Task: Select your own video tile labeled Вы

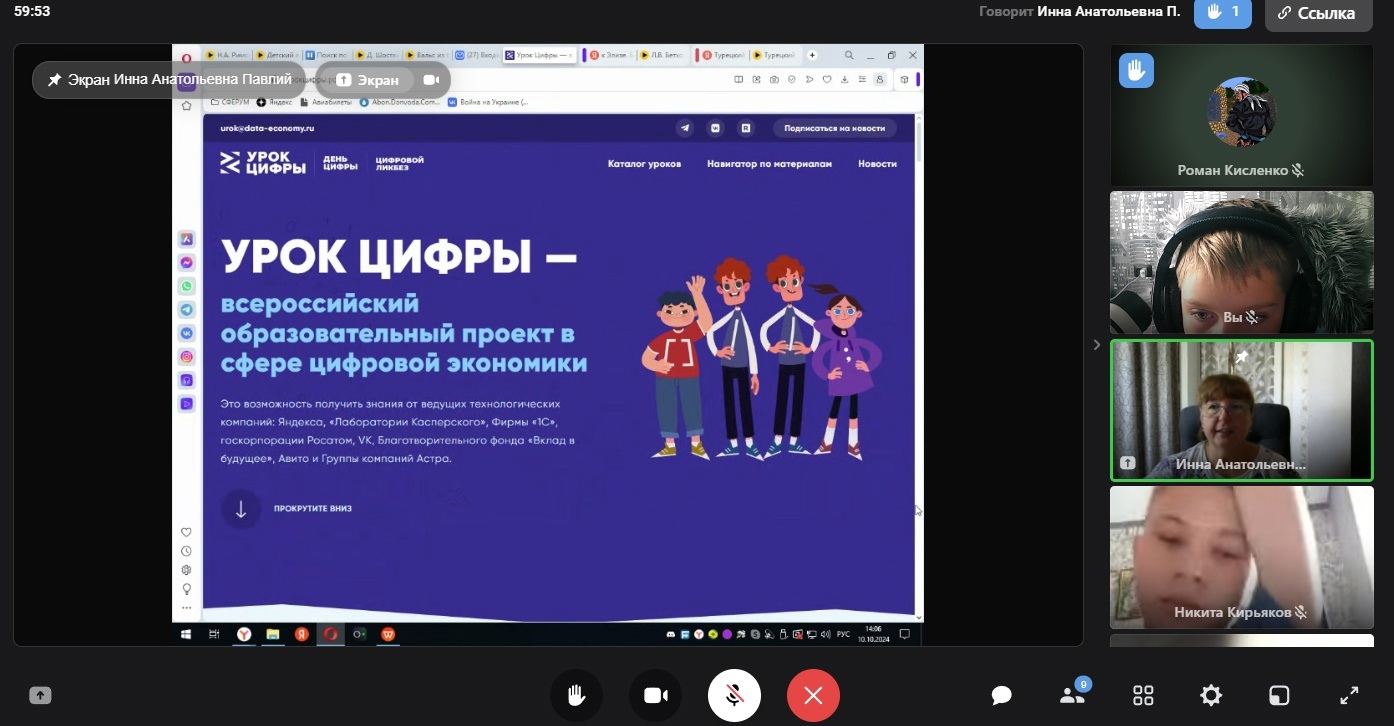Action: click(1241, 263)
